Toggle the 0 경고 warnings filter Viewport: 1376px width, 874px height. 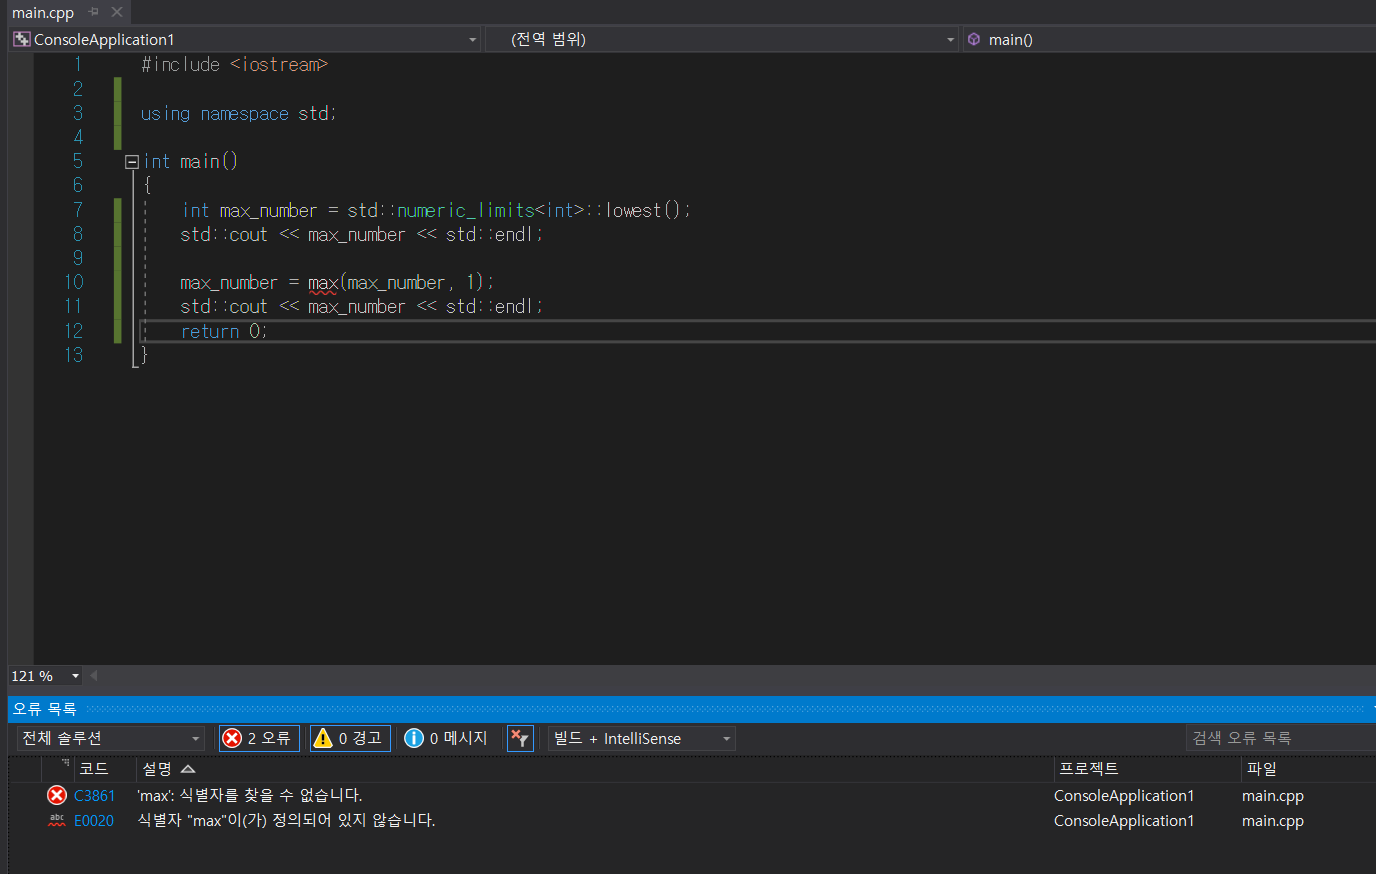tap(350, 738)
